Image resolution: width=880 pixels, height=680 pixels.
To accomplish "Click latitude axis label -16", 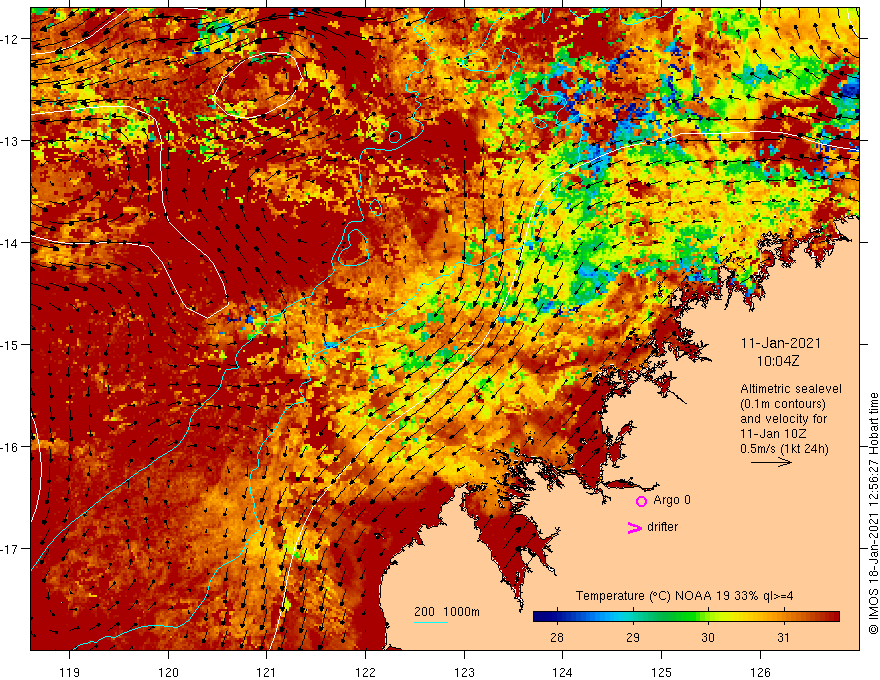I will [x=11, y=447].
